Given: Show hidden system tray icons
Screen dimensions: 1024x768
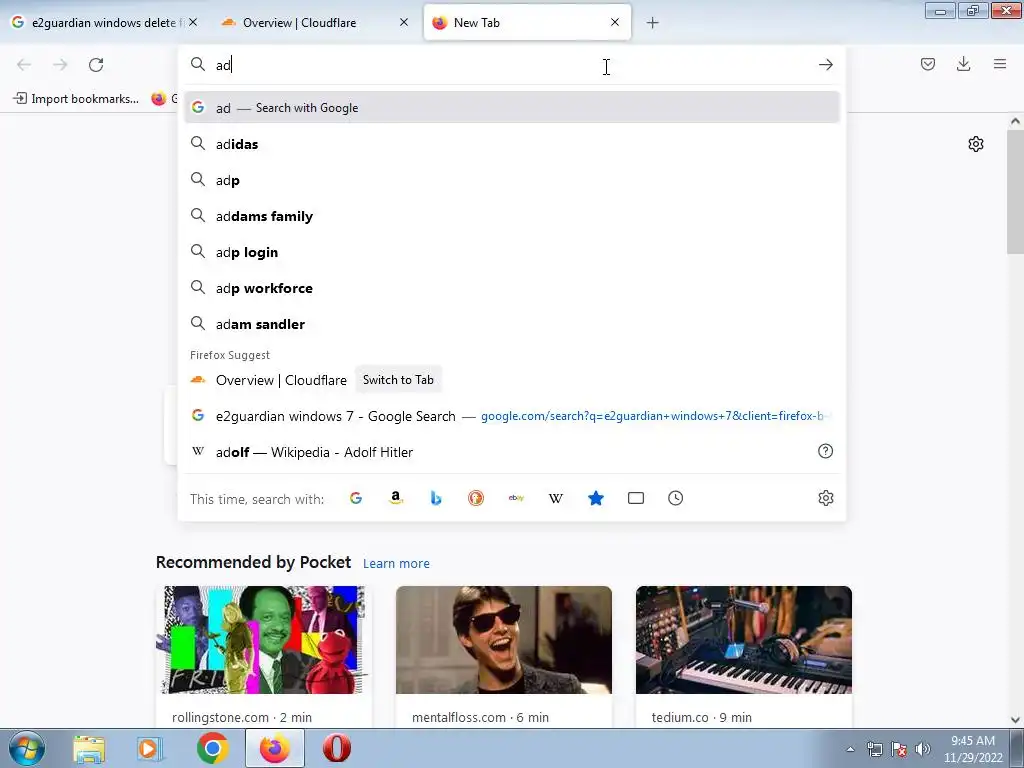Looking at the screenshot, I should pos(850,749).
